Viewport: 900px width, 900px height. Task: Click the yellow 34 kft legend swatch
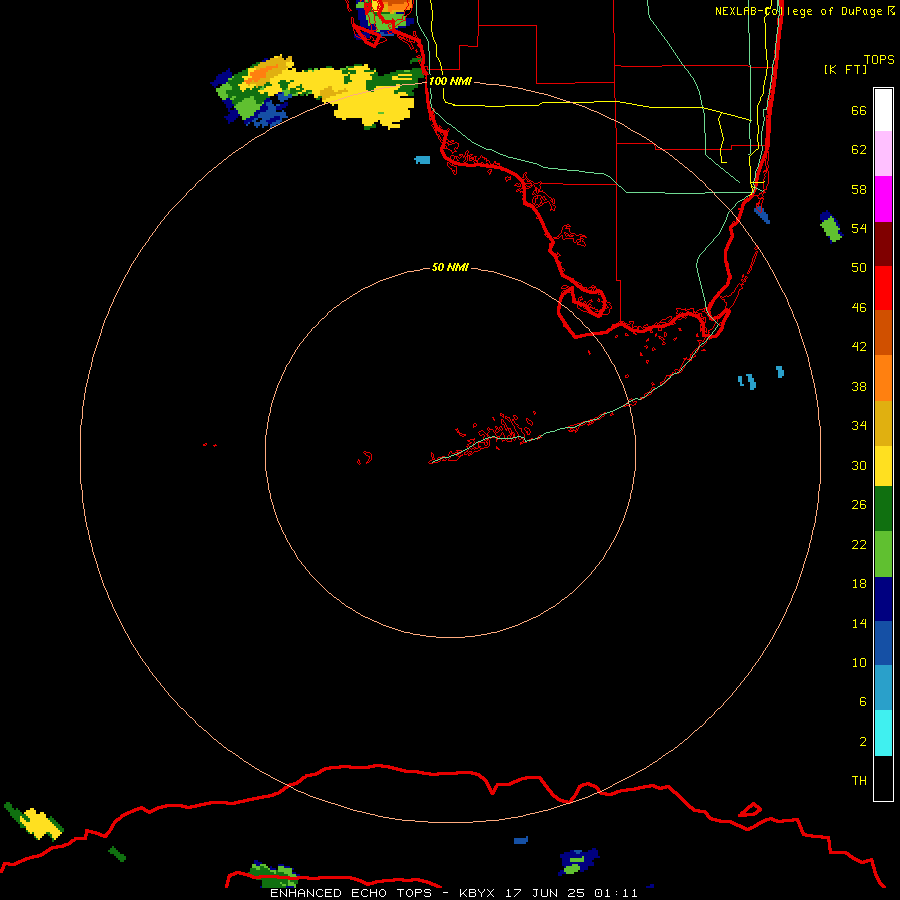[883, 466]
